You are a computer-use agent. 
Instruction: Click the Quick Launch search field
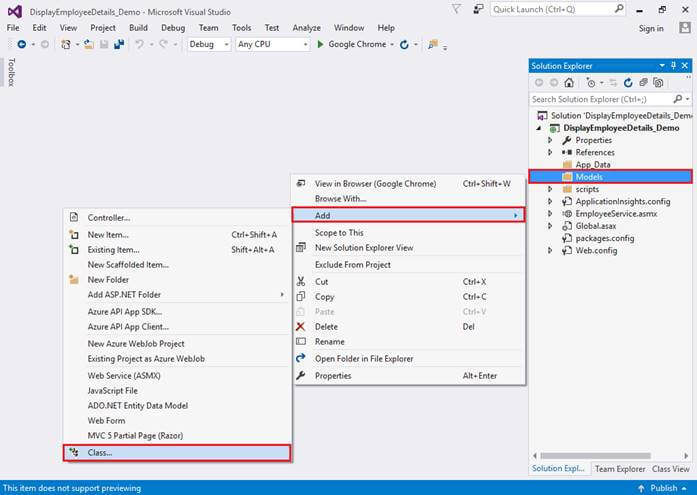[558, 9]
